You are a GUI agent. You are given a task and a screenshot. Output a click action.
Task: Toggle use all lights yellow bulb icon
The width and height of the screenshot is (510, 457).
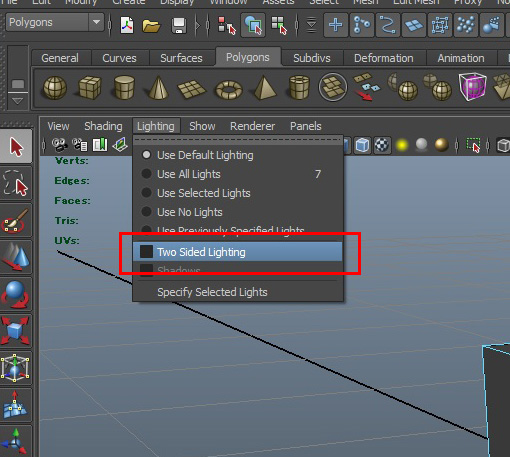(x=402, y=145)
